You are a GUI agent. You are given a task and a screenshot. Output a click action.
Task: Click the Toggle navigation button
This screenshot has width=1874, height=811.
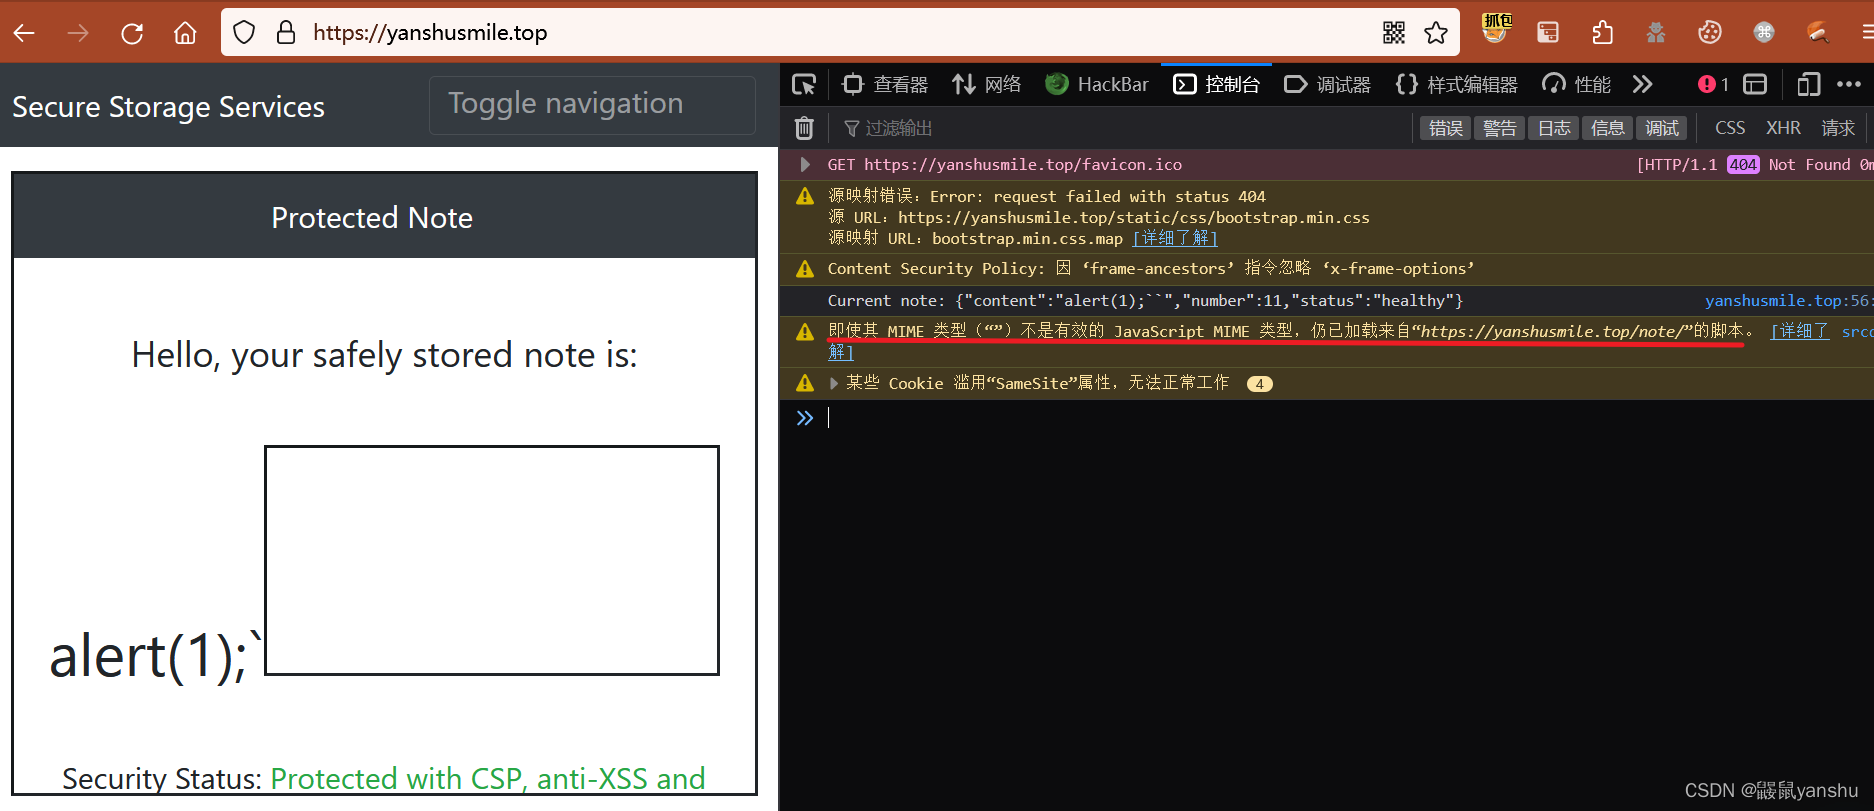(x=592, y=105)
